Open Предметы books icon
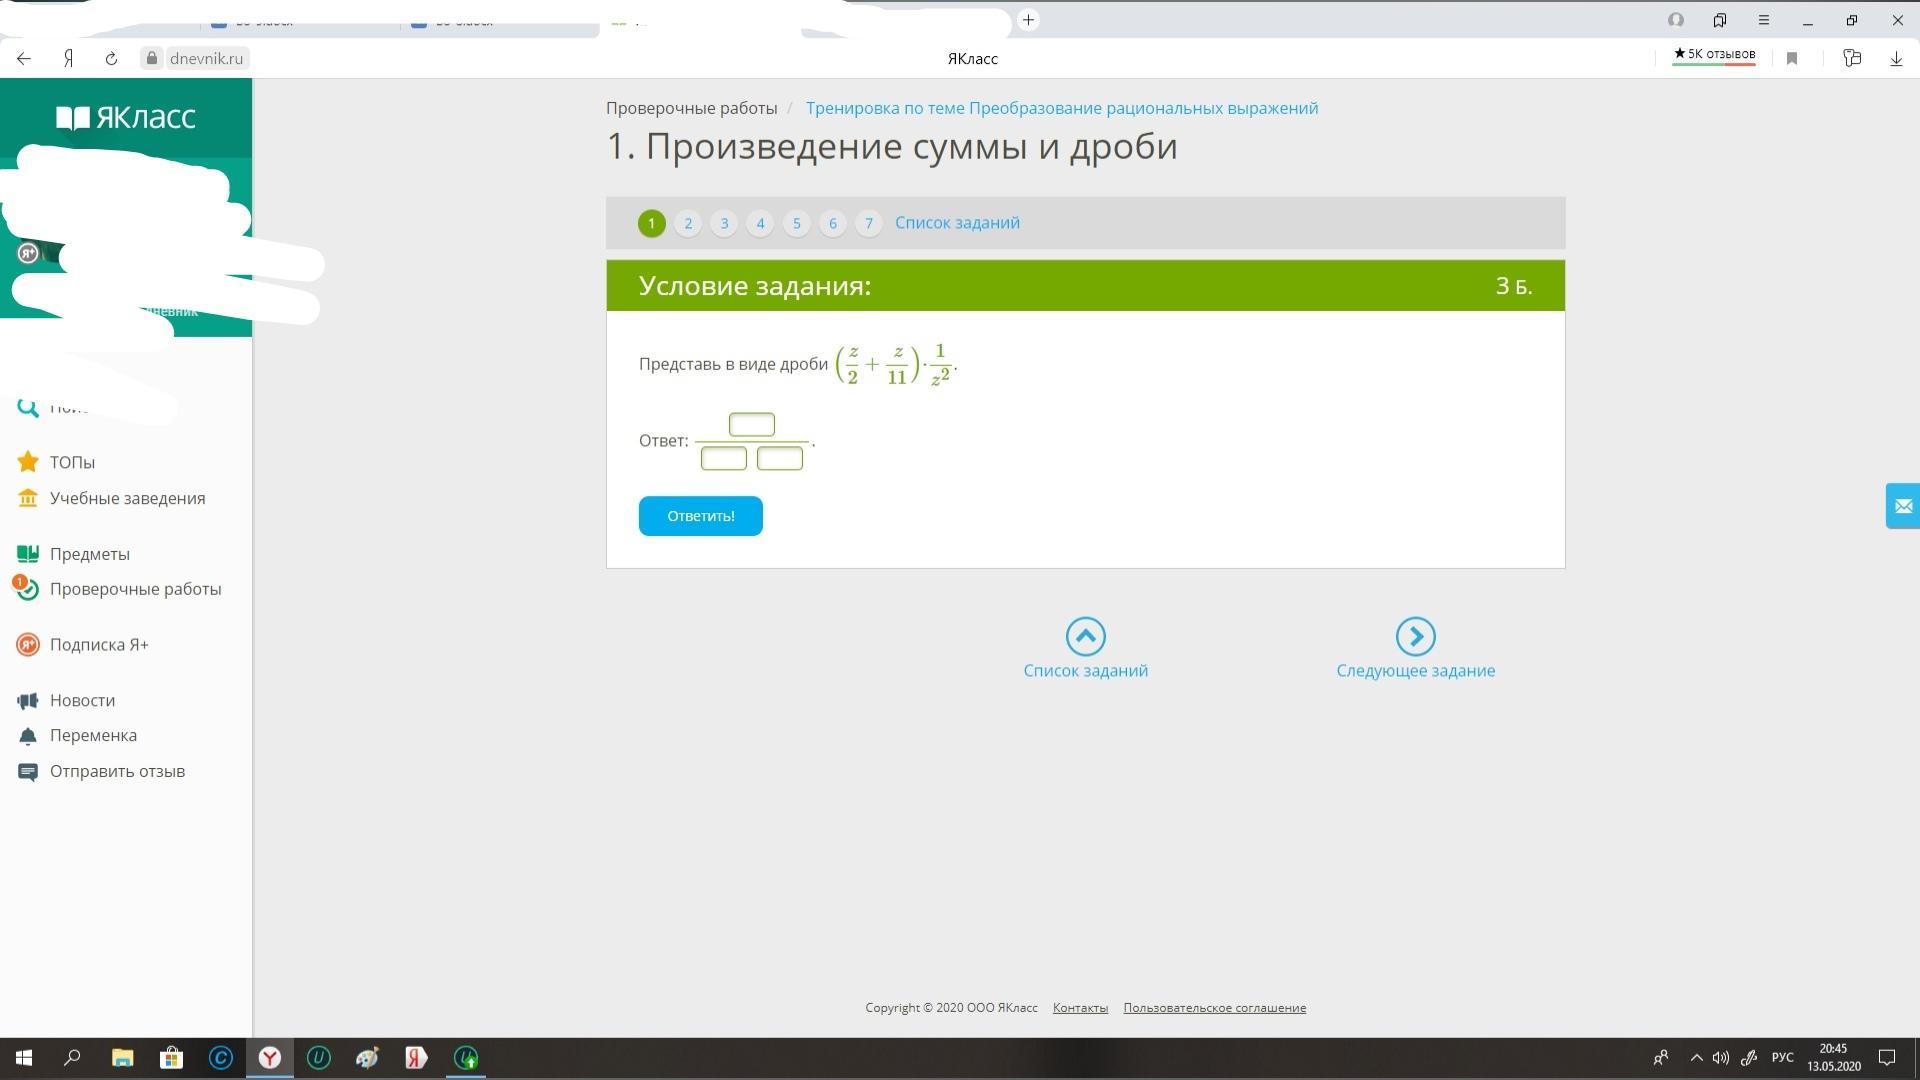 click(x=28, y=554)
